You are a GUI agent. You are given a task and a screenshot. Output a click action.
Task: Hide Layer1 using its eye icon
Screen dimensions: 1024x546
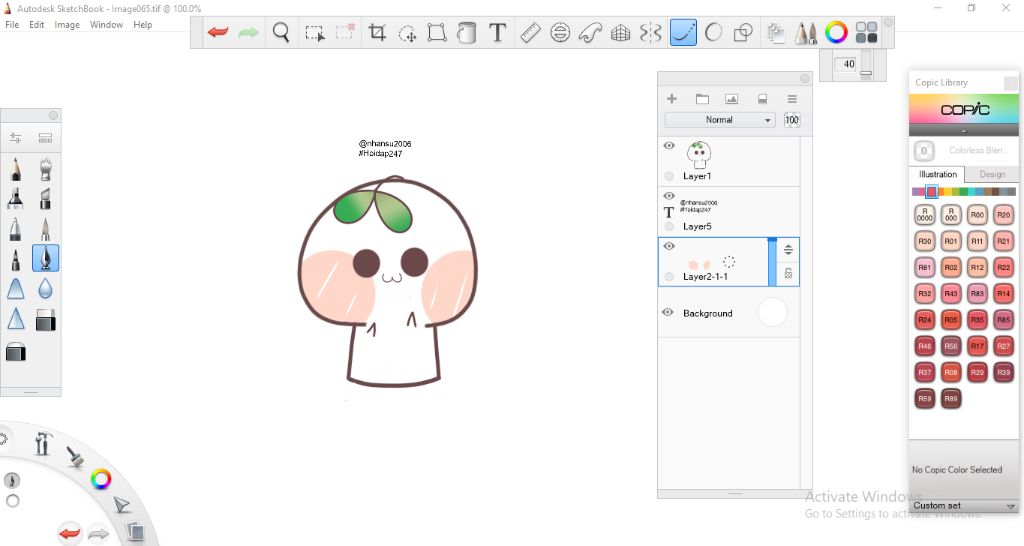click(669, 146)
